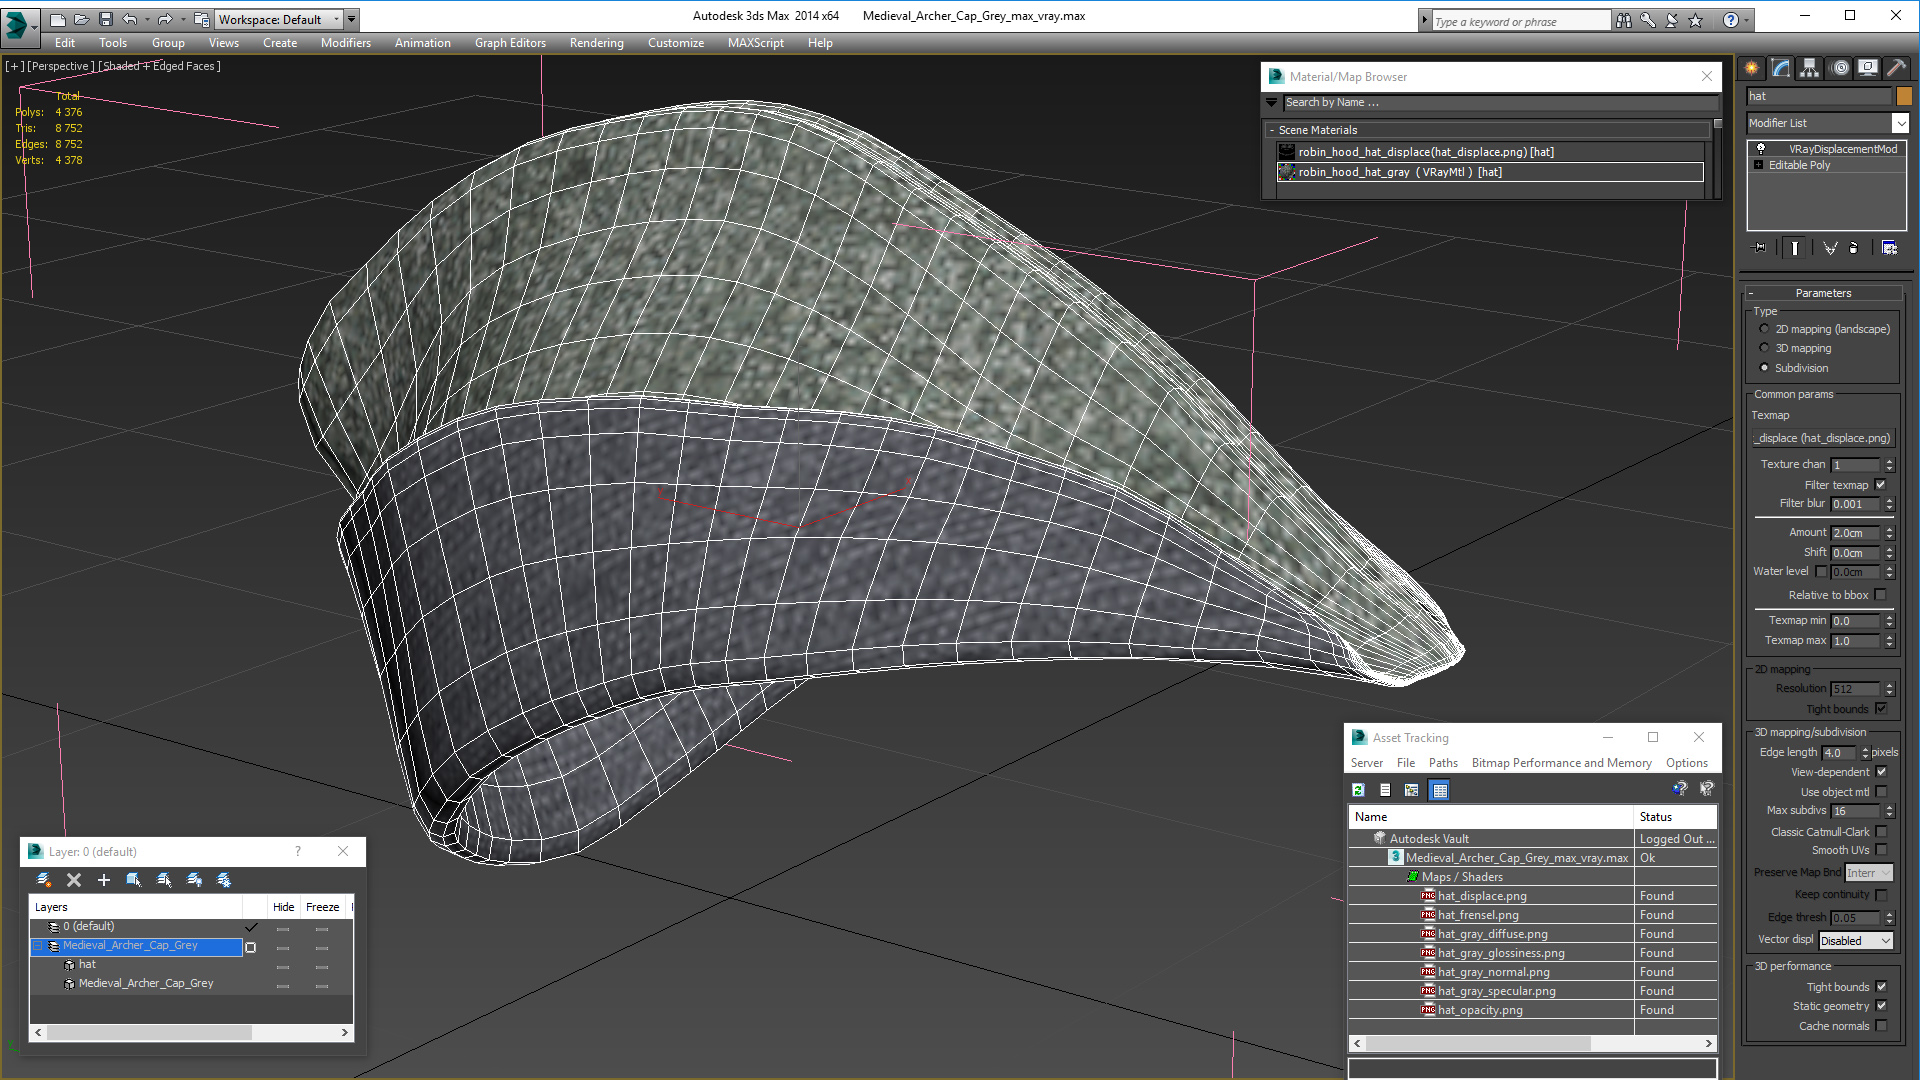
Task: Click the Save File icon
Action: tap(106, 19)
